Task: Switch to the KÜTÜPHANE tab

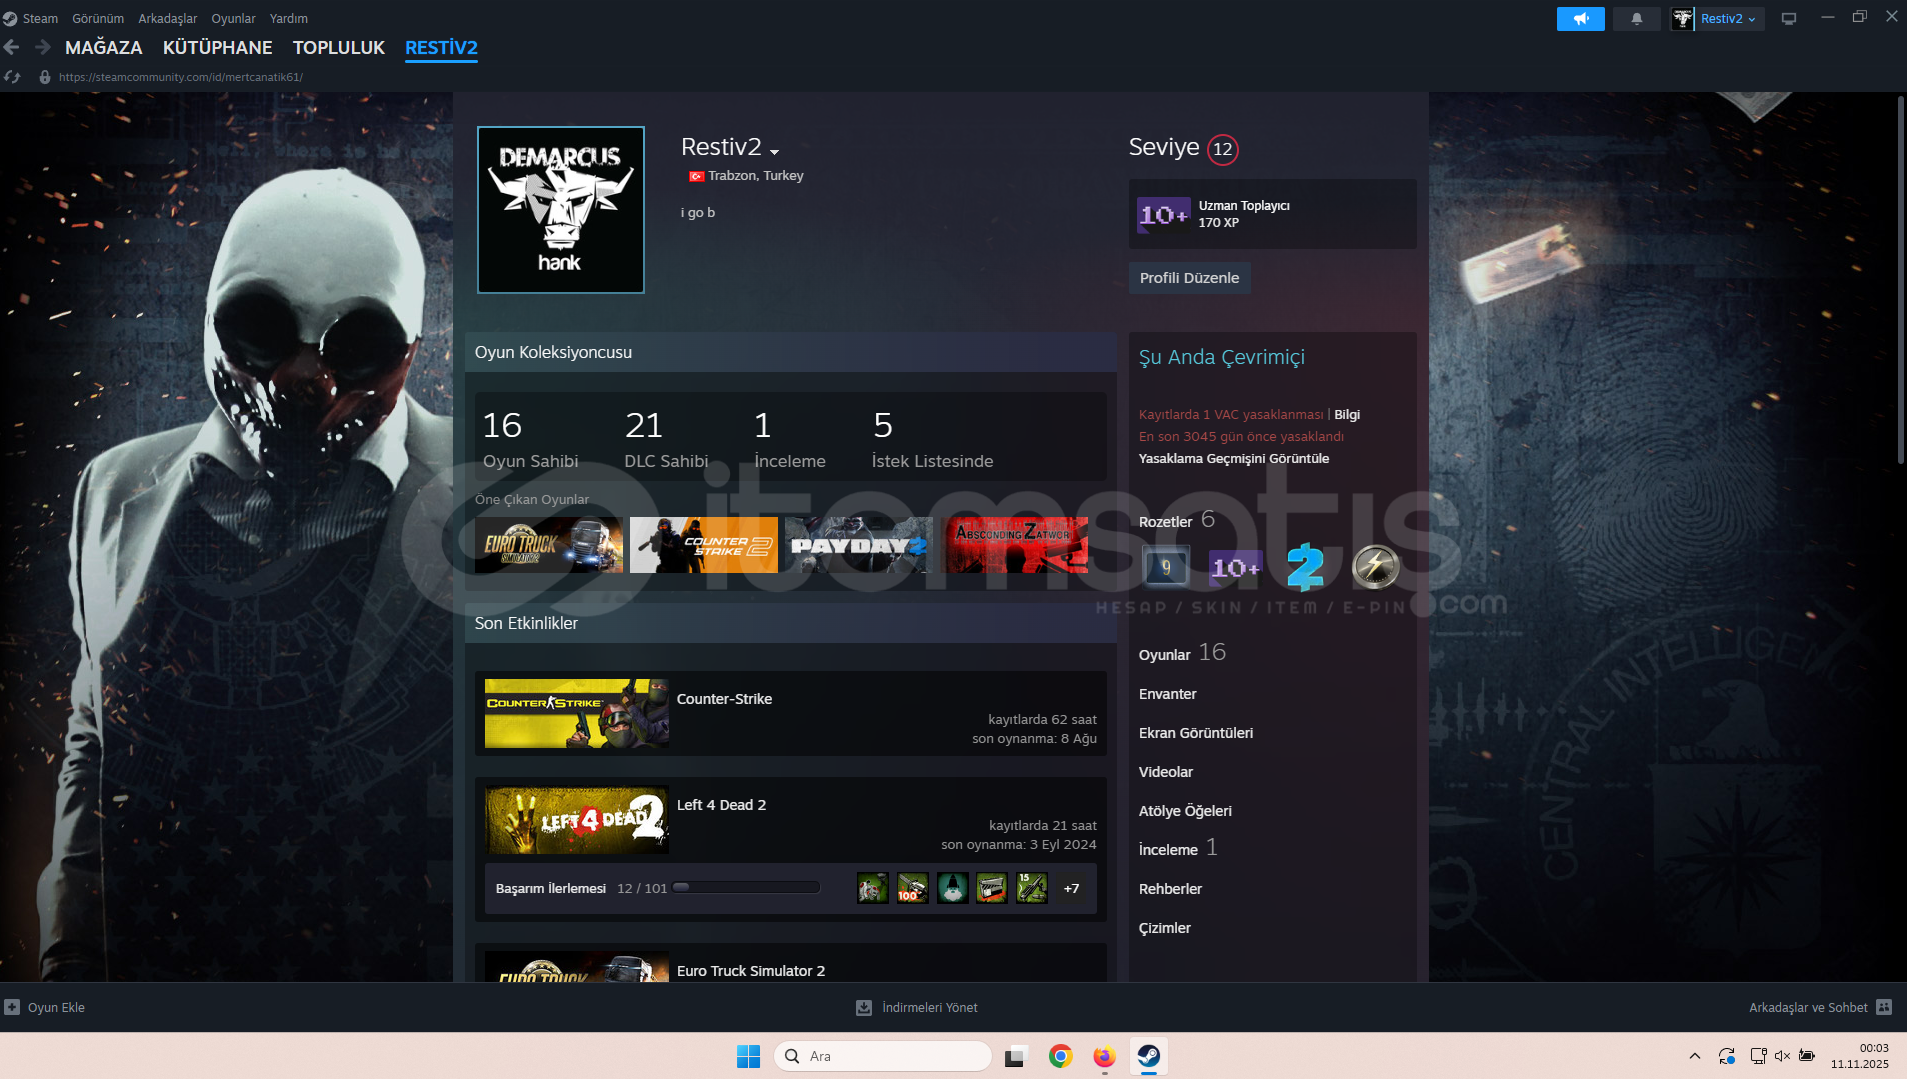Action: click(x=218, y=47)
